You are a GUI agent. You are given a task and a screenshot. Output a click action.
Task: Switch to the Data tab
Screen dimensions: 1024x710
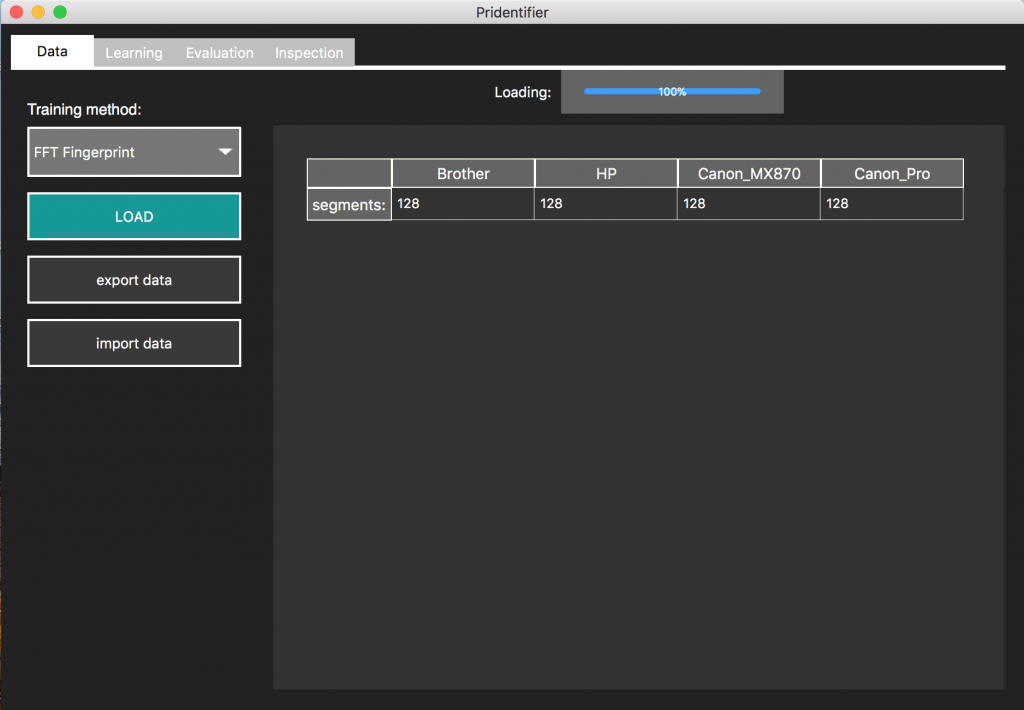click(x=52, y=52)
